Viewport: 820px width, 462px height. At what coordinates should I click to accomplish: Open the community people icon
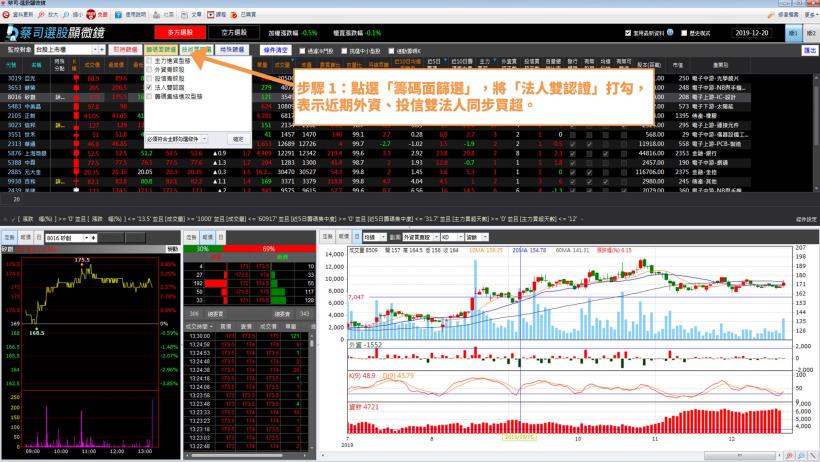point(156,15)
